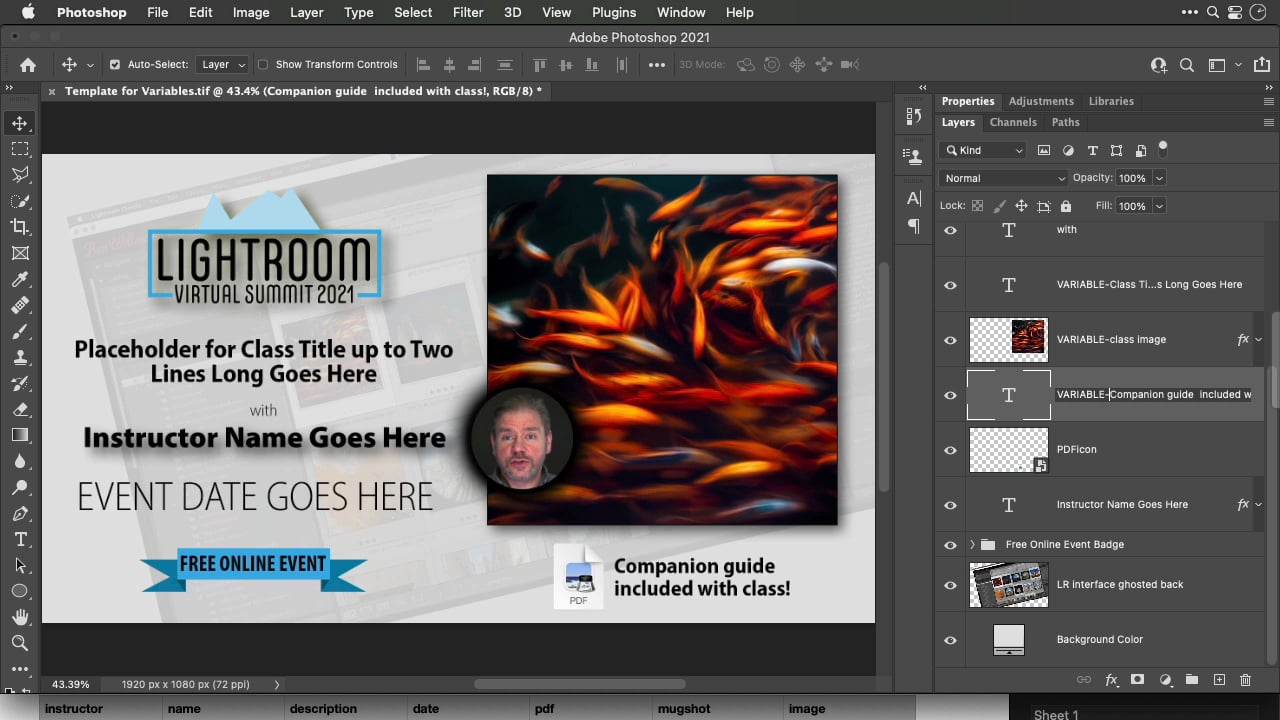This screenshot has height=720, width=1280.
Task: Open the Plugins menu
Action: tap(614, 12)
